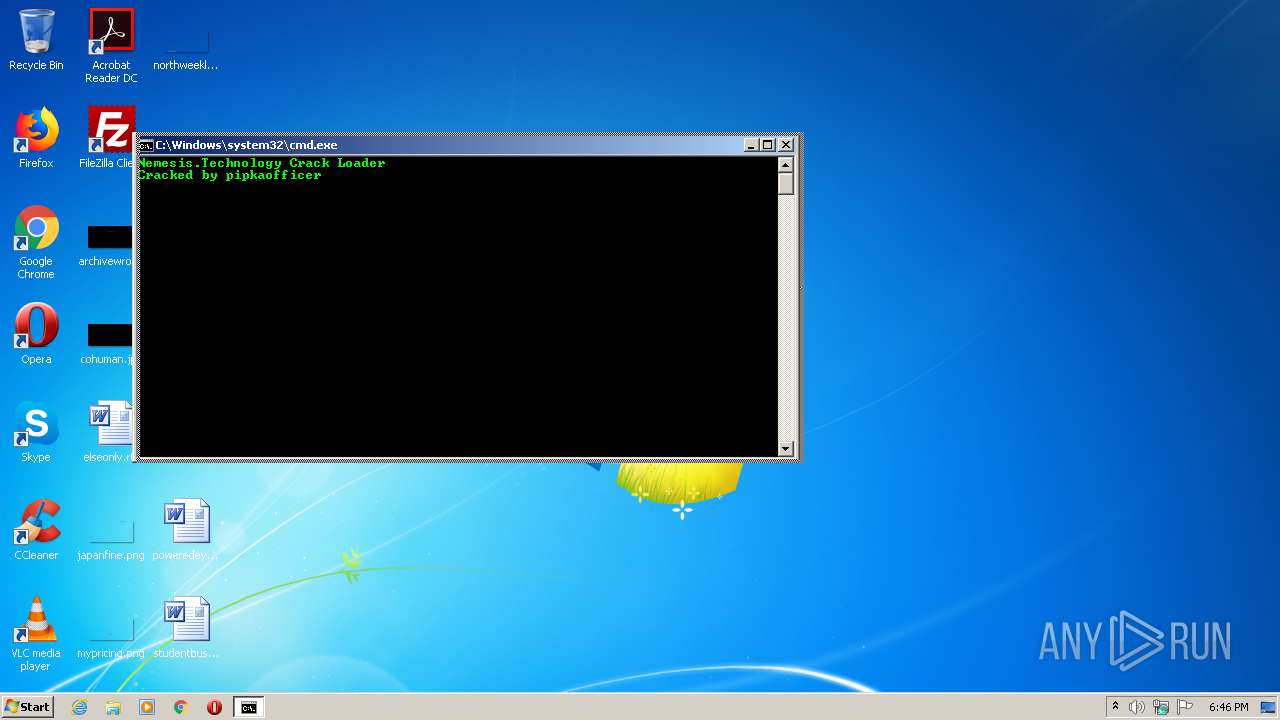The height and width of the screenshot is (720, 1280).
Task: Switch to cmd.exe taskbar button
Action: point(248,707)
